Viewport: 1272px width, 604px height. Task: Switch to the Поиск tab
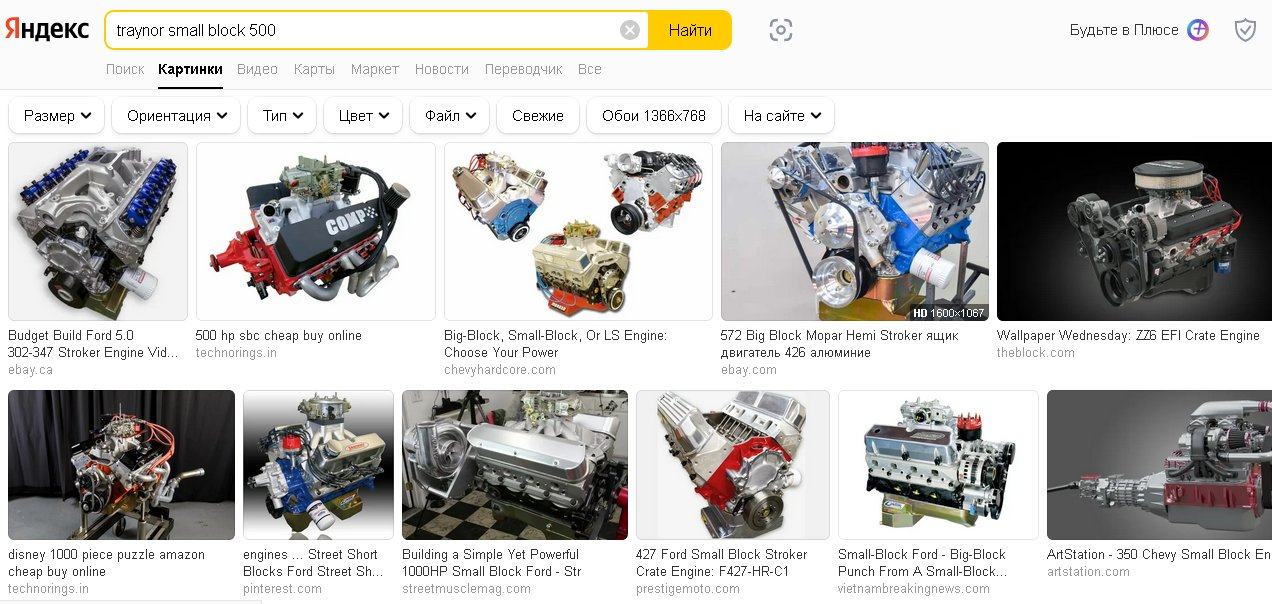[125, 69]
